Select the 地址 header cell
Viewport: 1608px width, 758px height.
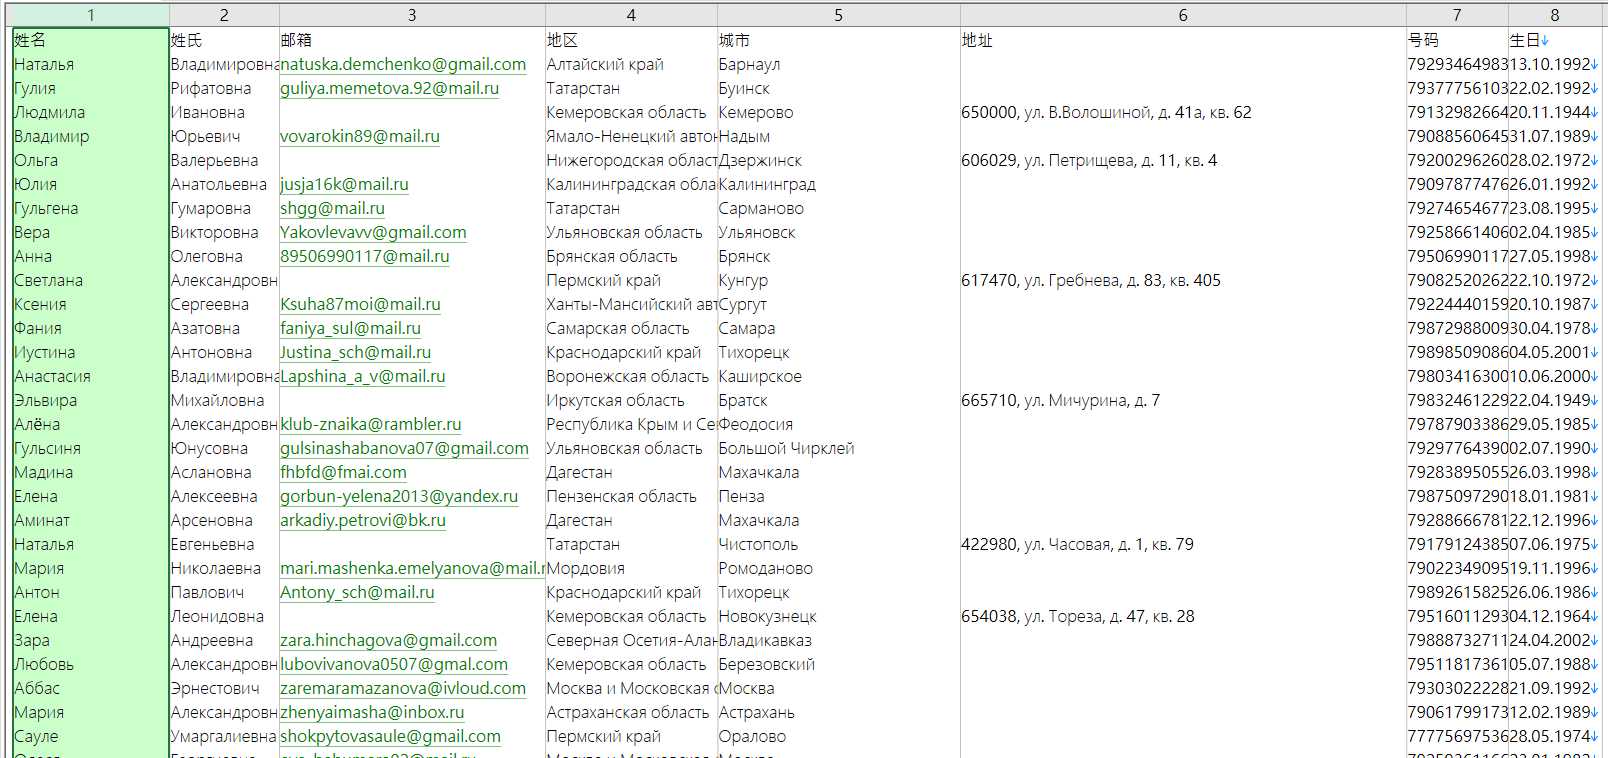[1183, 40]
